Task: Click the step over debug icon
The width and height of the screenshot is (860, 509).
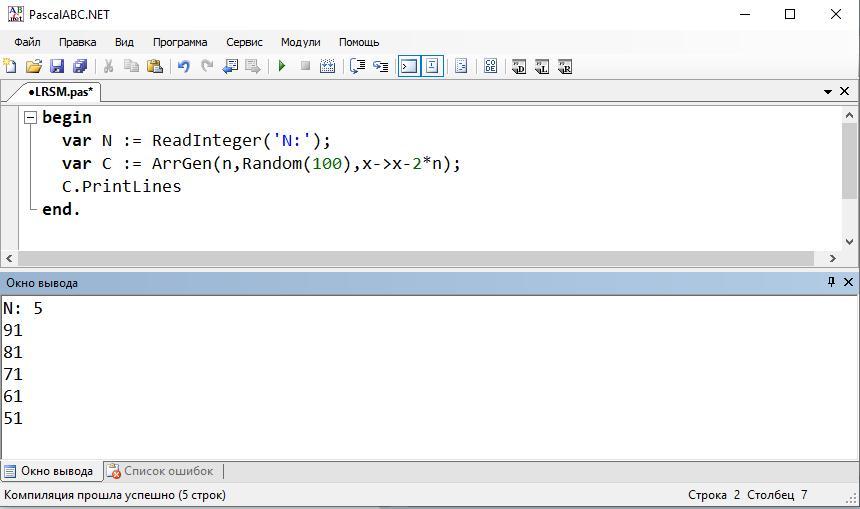Action: pyautogui.click(x=358, y=66)
